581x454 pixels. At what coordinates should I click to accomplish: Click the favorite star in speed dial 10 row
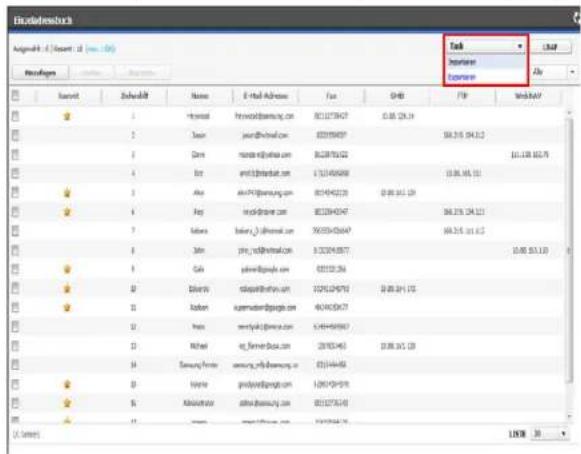pos(67,288)
